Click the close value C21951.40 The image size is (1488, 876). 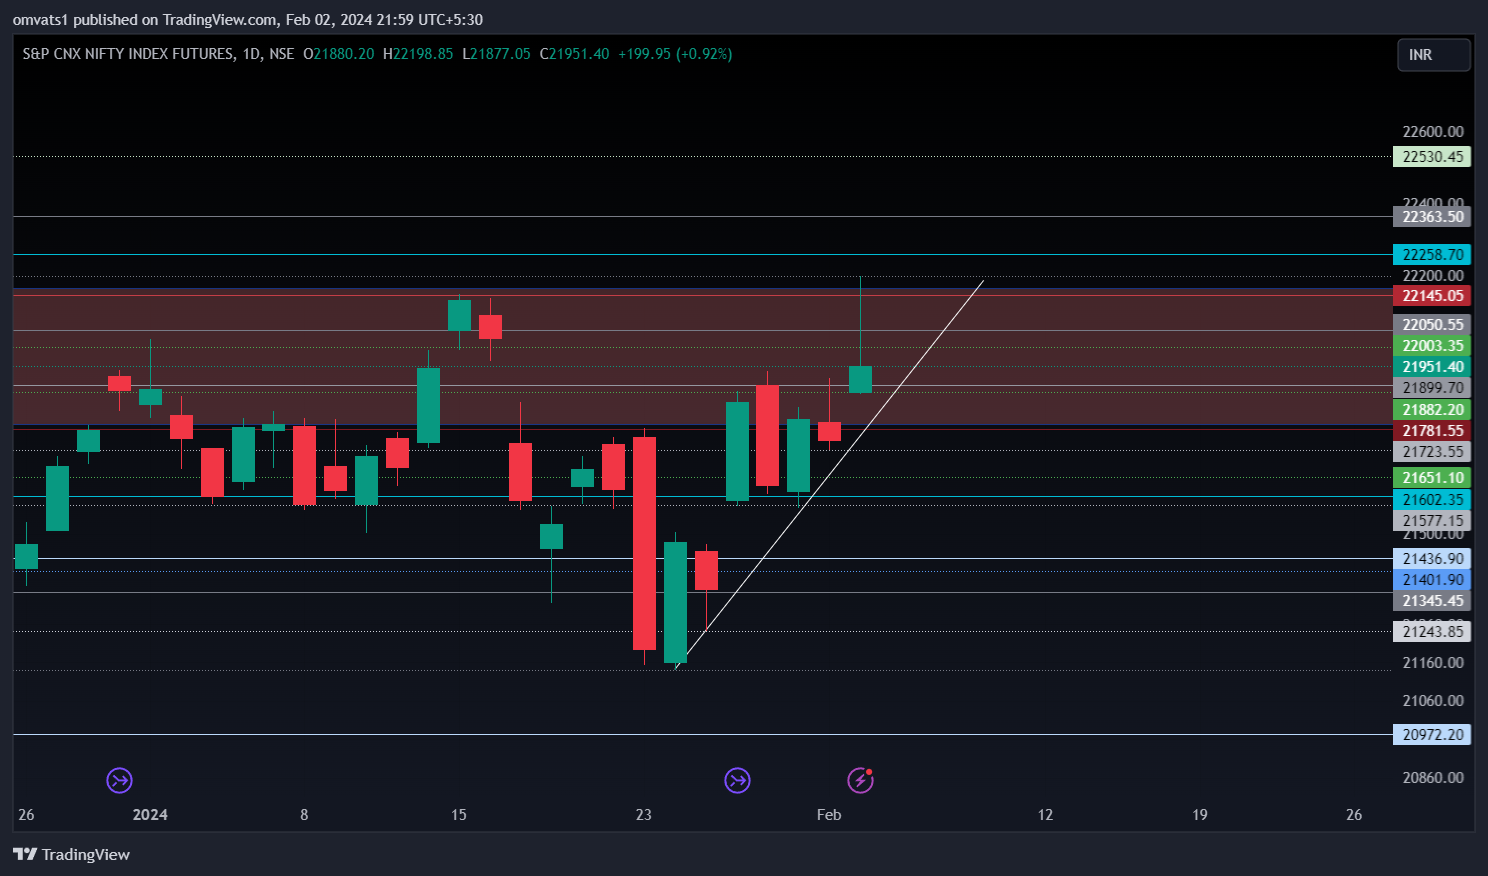pyautogui.click(x=574, y=54)
